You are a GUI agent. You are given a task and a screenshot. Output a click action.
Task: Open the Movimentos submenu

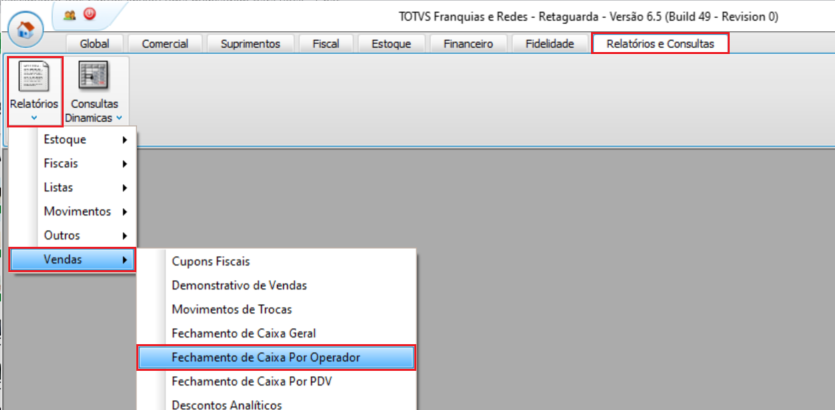(73, 211)
